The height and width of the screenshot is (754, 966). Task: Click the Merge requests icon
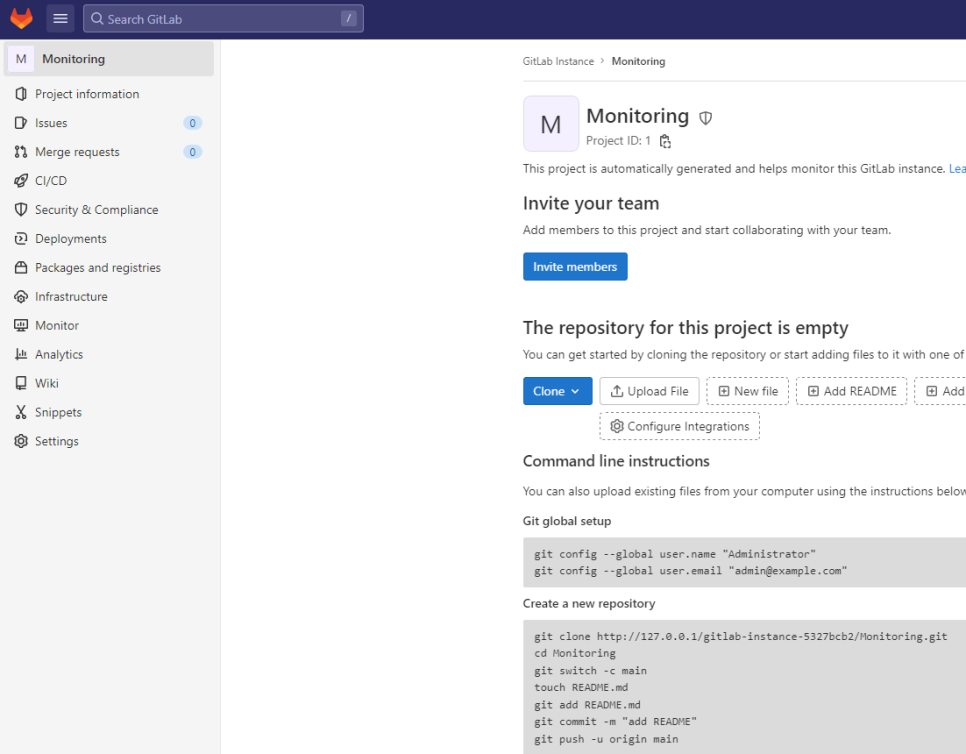[21, 152]
